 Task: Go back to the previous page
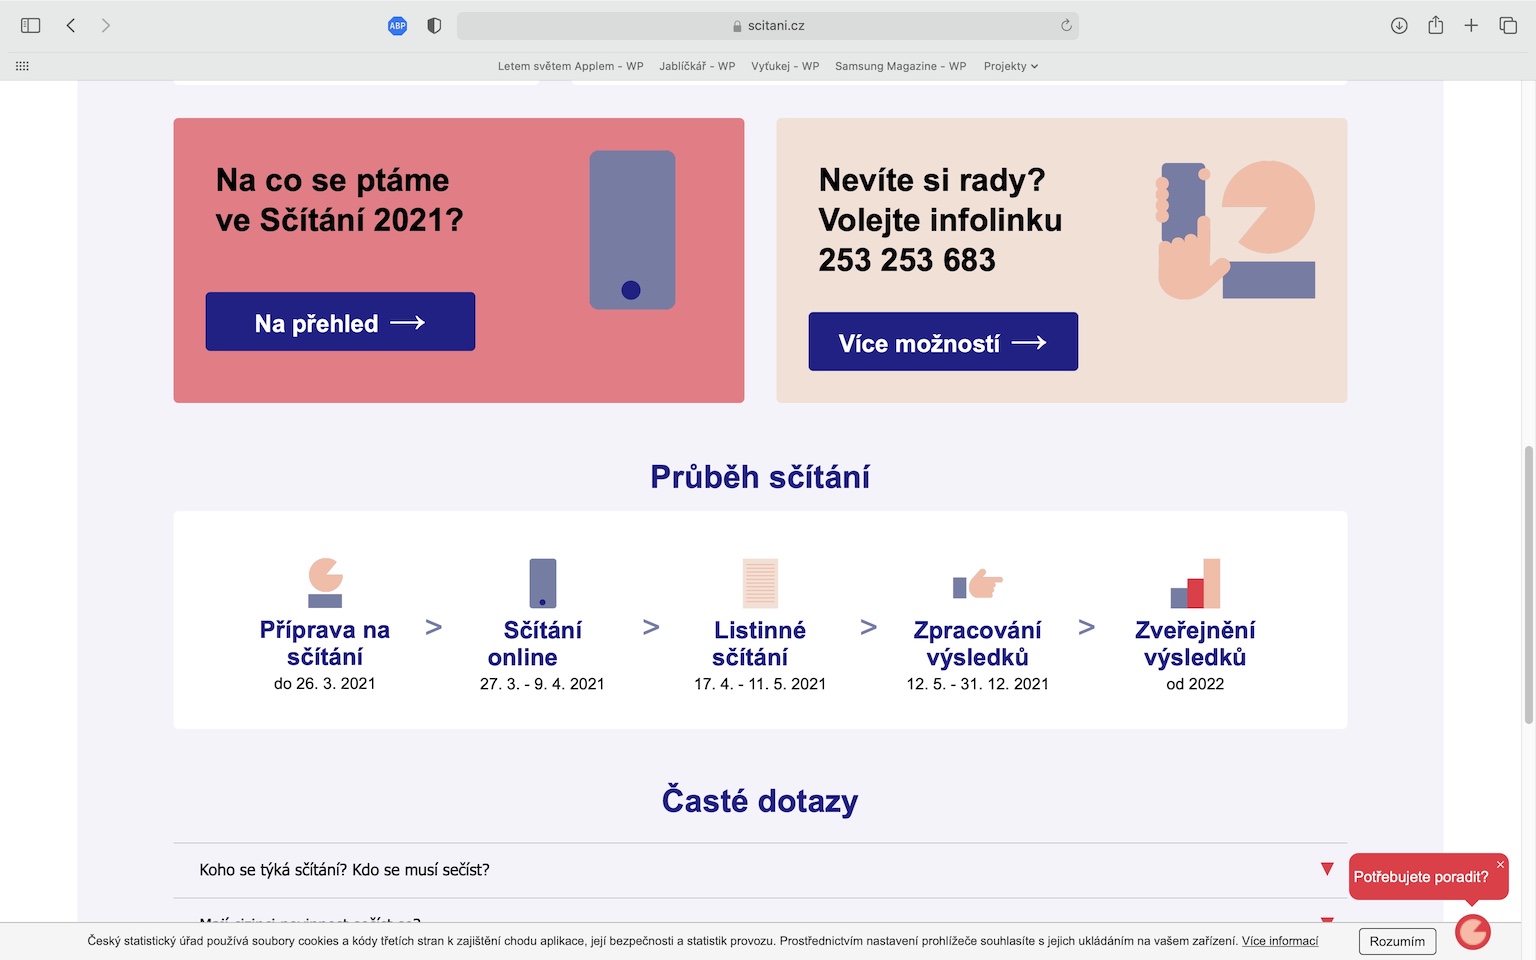(71, 25)
